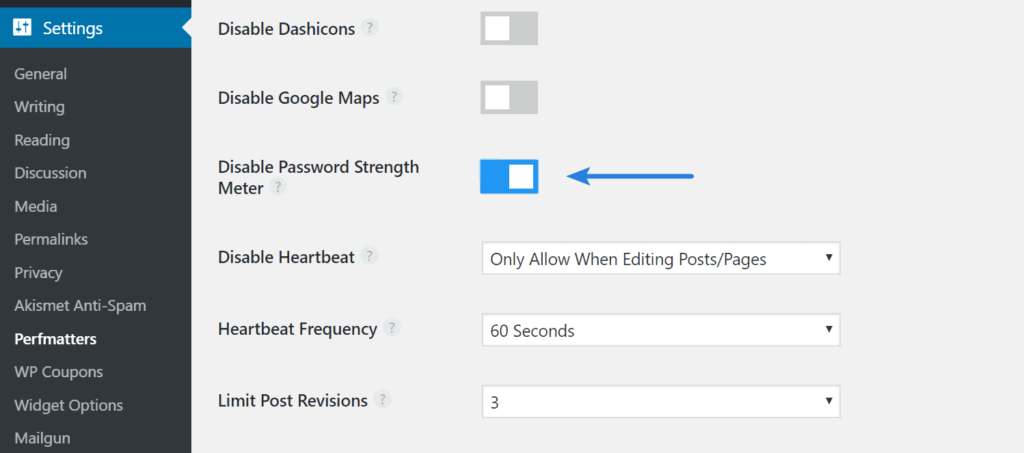The width and height of the screenshot is (1024, 453).
Task: Navigate to Widget Options settings
Action: coord(68,405)
